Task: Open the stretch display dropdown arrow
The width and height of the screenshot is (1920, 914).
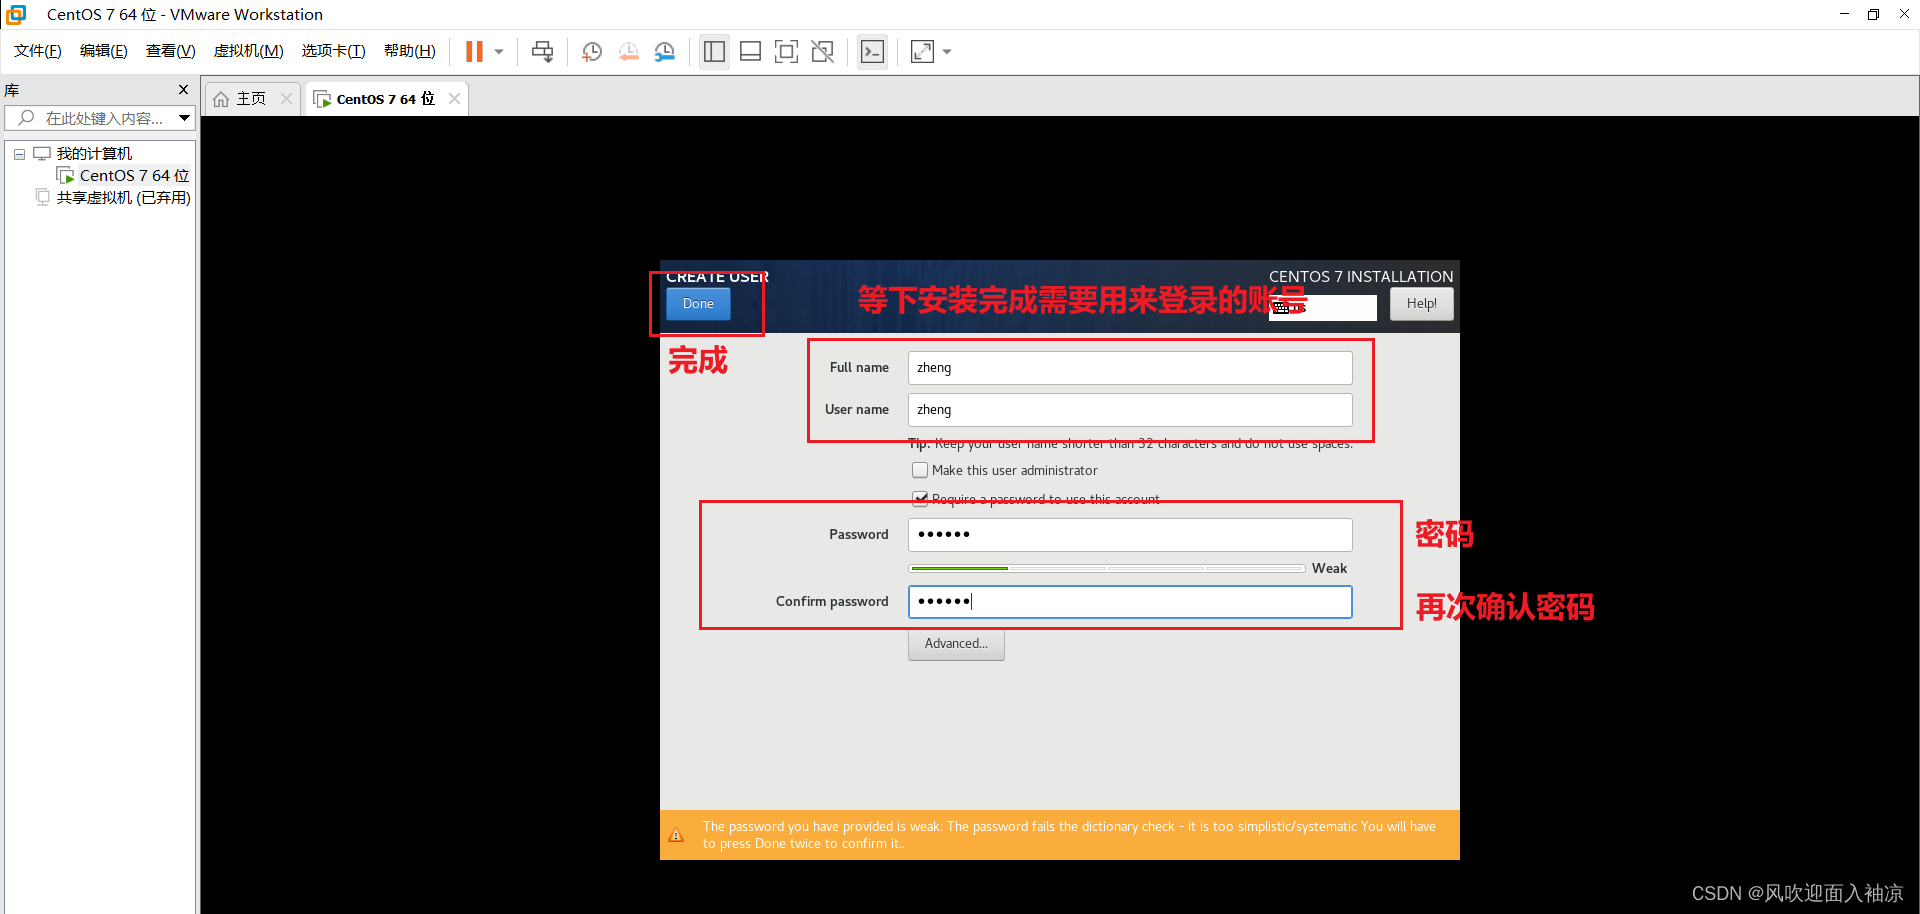Action: pyautogui.click(x=947, y=52)
